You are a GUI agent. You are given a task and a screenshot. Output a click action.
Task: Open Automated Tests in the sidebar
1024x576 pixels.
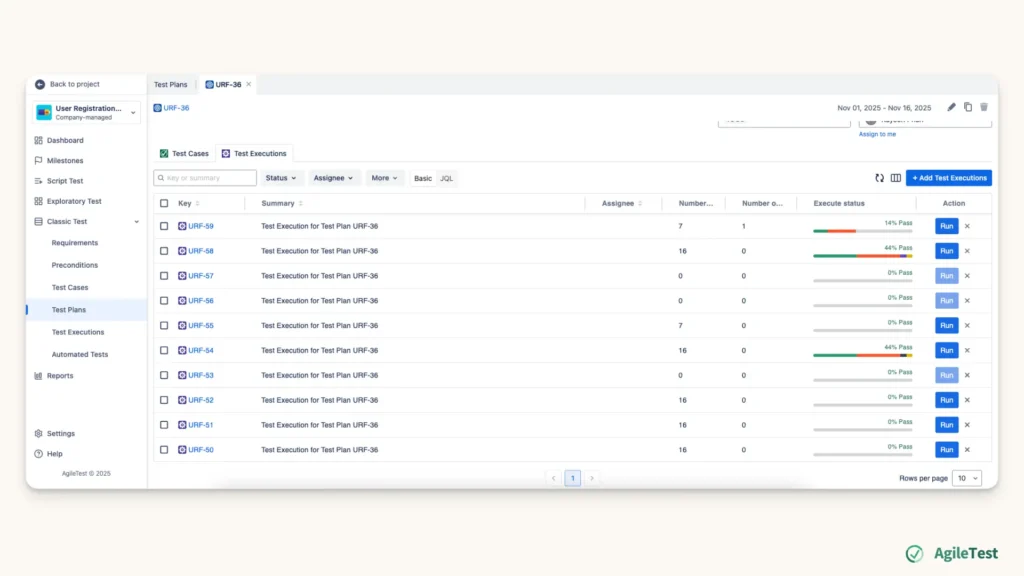[x=80, y=355]
